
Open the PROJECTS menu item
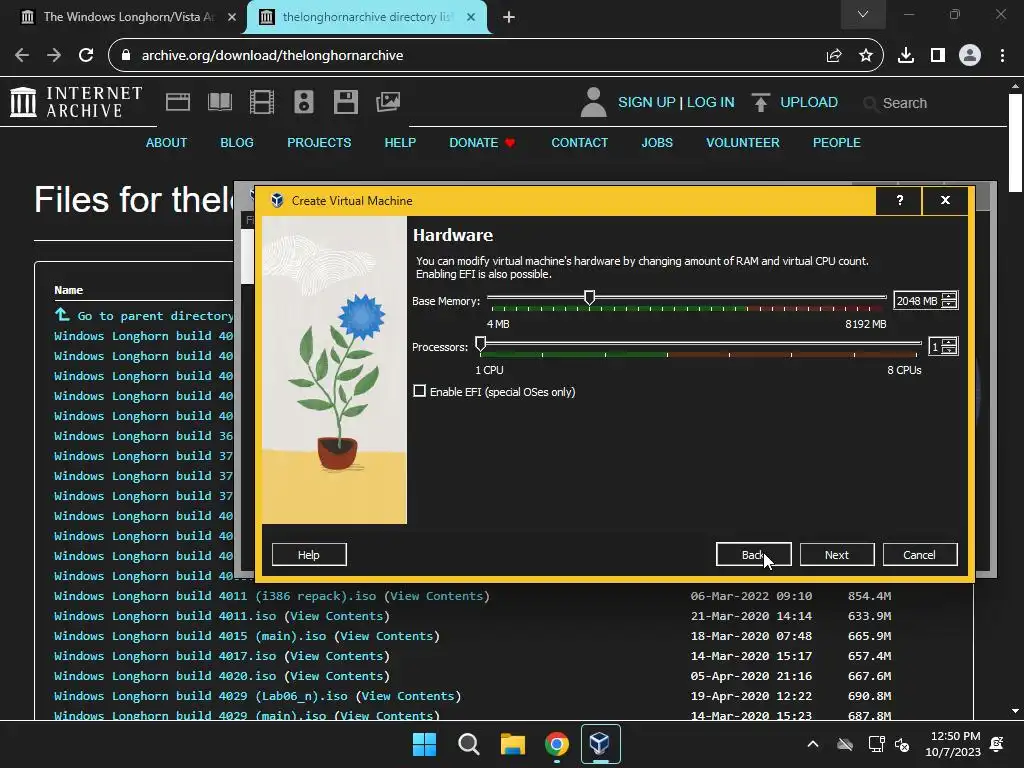[319, 142]
